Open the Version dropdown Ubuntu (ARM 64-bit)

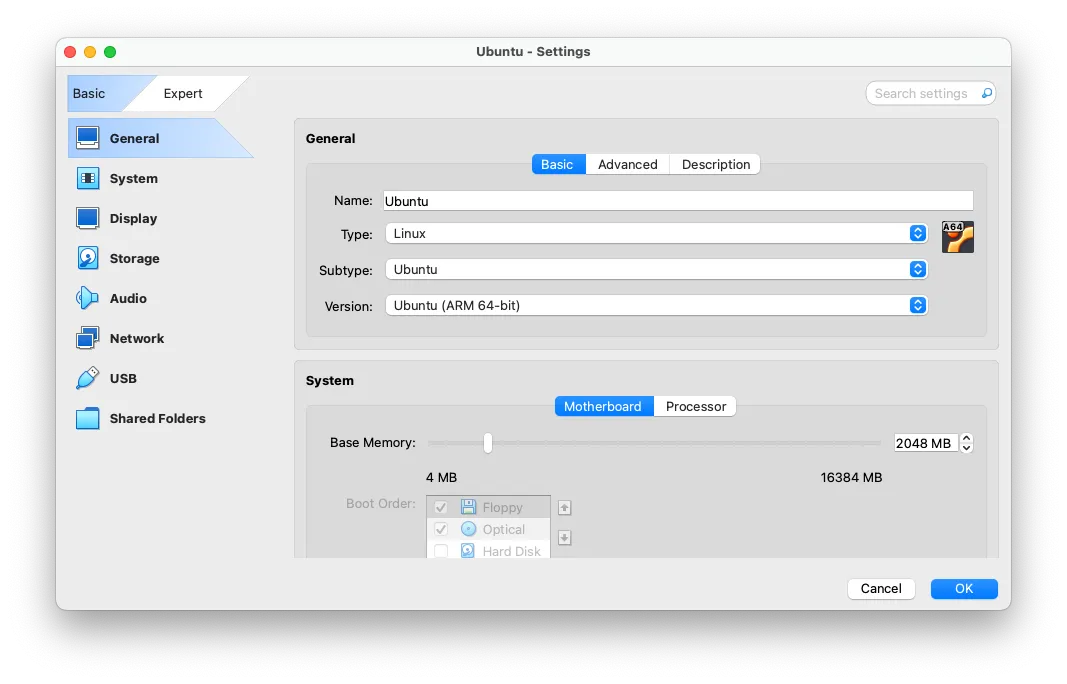(656, 306)
